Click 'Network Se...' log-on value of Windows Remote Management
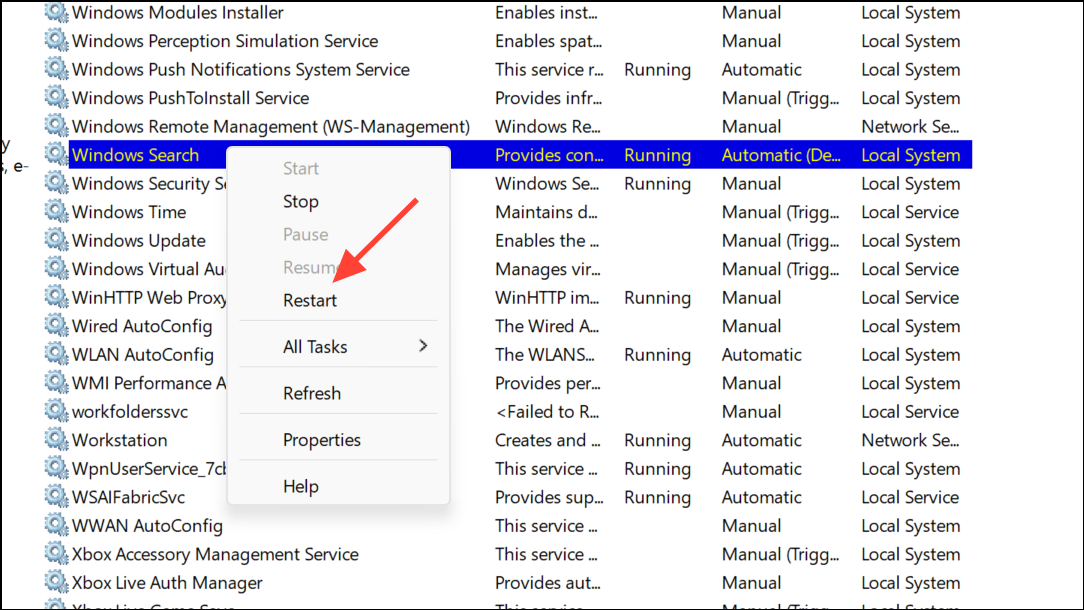The width and height of the screenshot is (1084, 610). point(910,127)
